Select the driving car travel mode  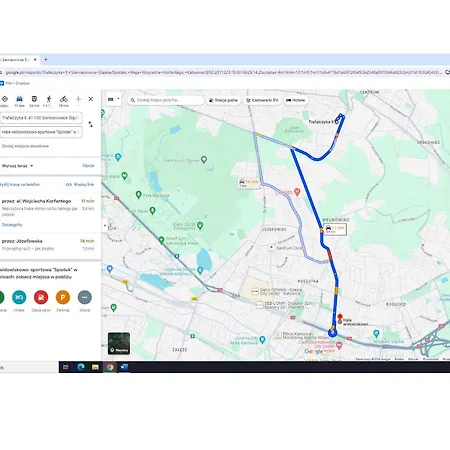(19, 99)
